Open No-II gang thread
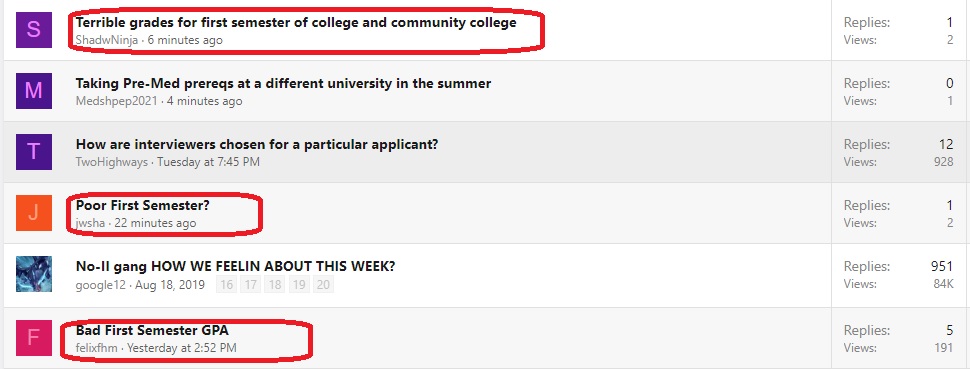This screenshot has width=970, height=369. pyautogui.click(x=235, y=266)
